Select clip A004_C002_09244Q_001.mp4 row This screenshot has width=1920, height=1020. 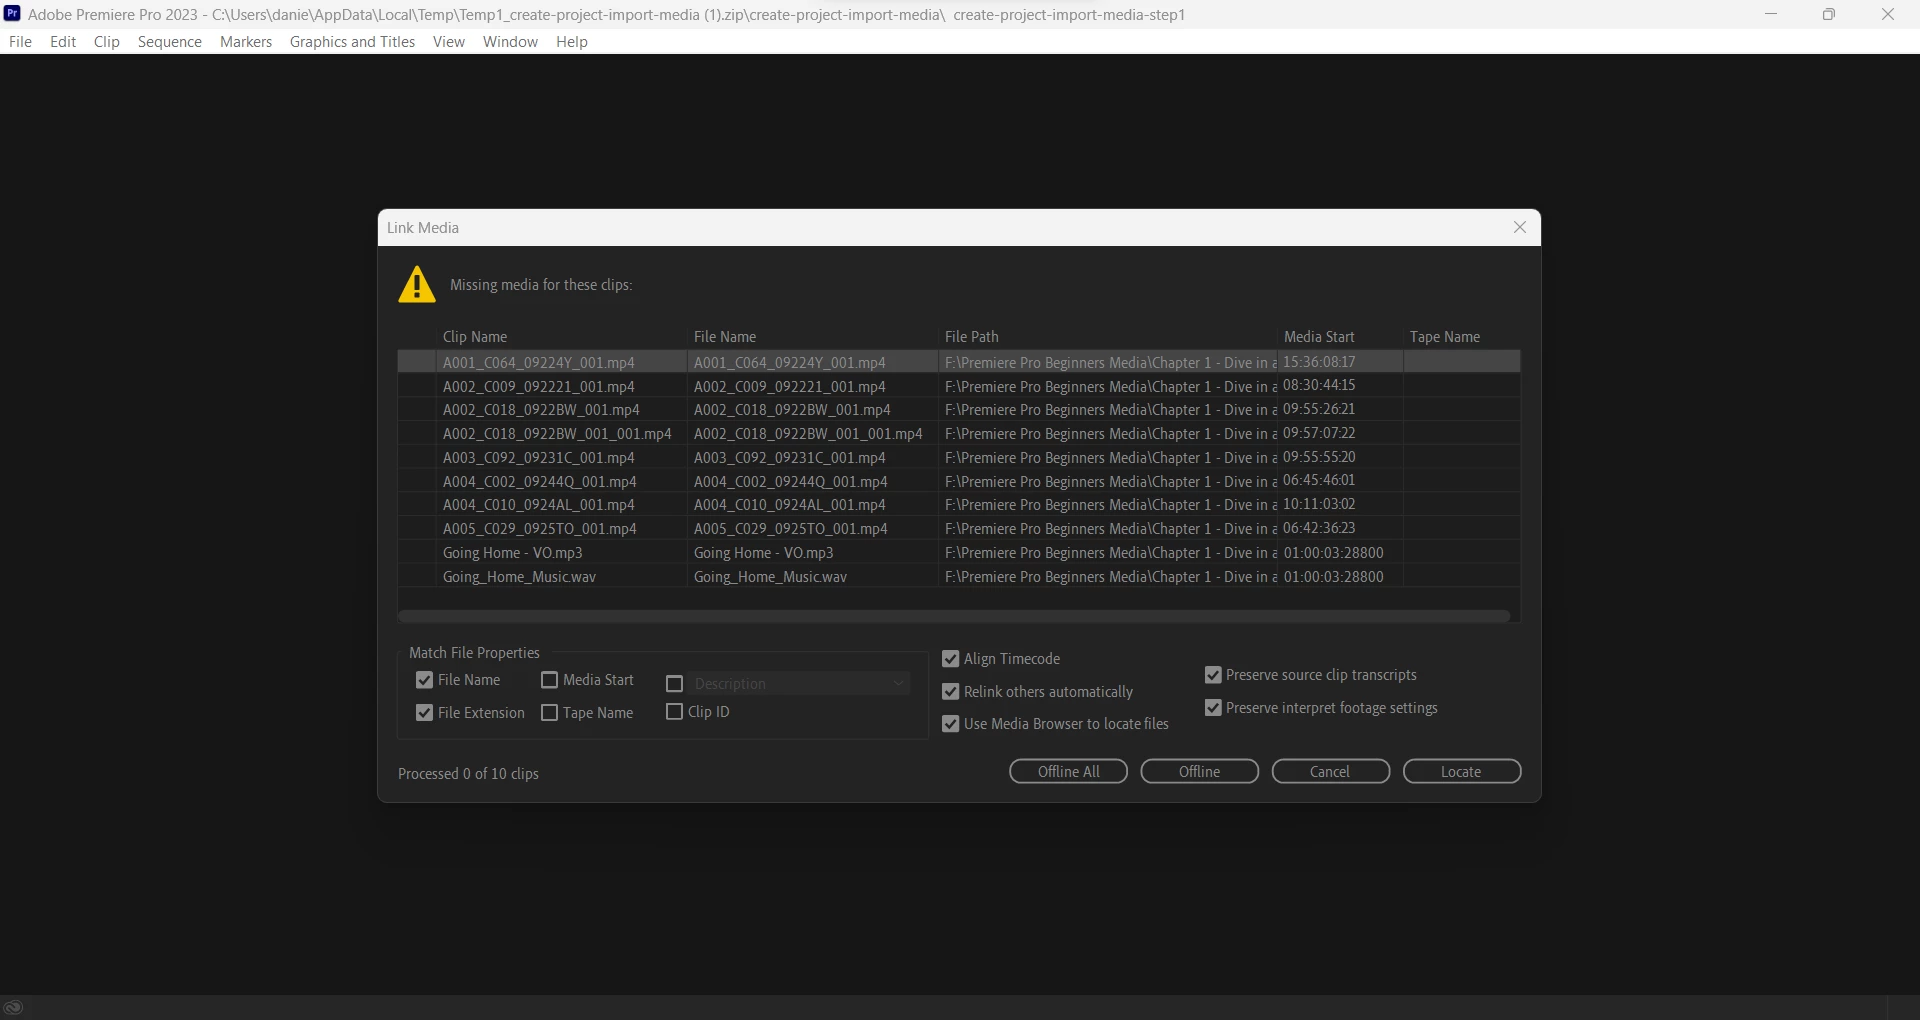[959, 481]
